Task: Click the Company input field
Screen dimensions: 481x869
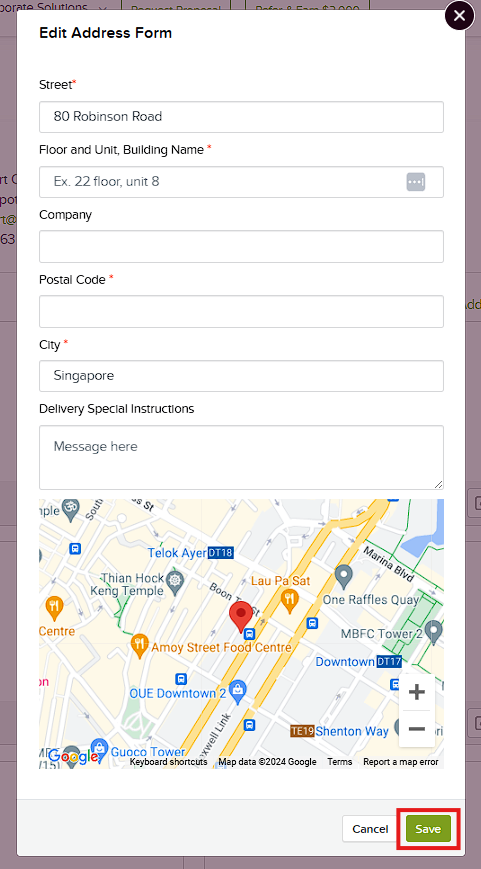Action: click(241, 247)
